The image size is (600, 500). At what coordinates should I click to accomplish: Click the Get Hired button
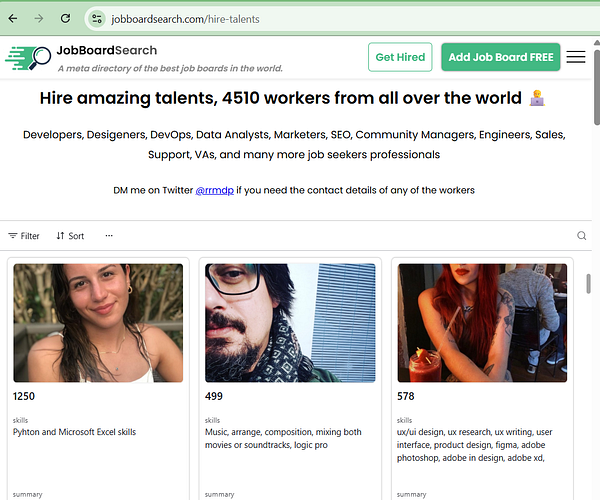[x=400, y=57]
